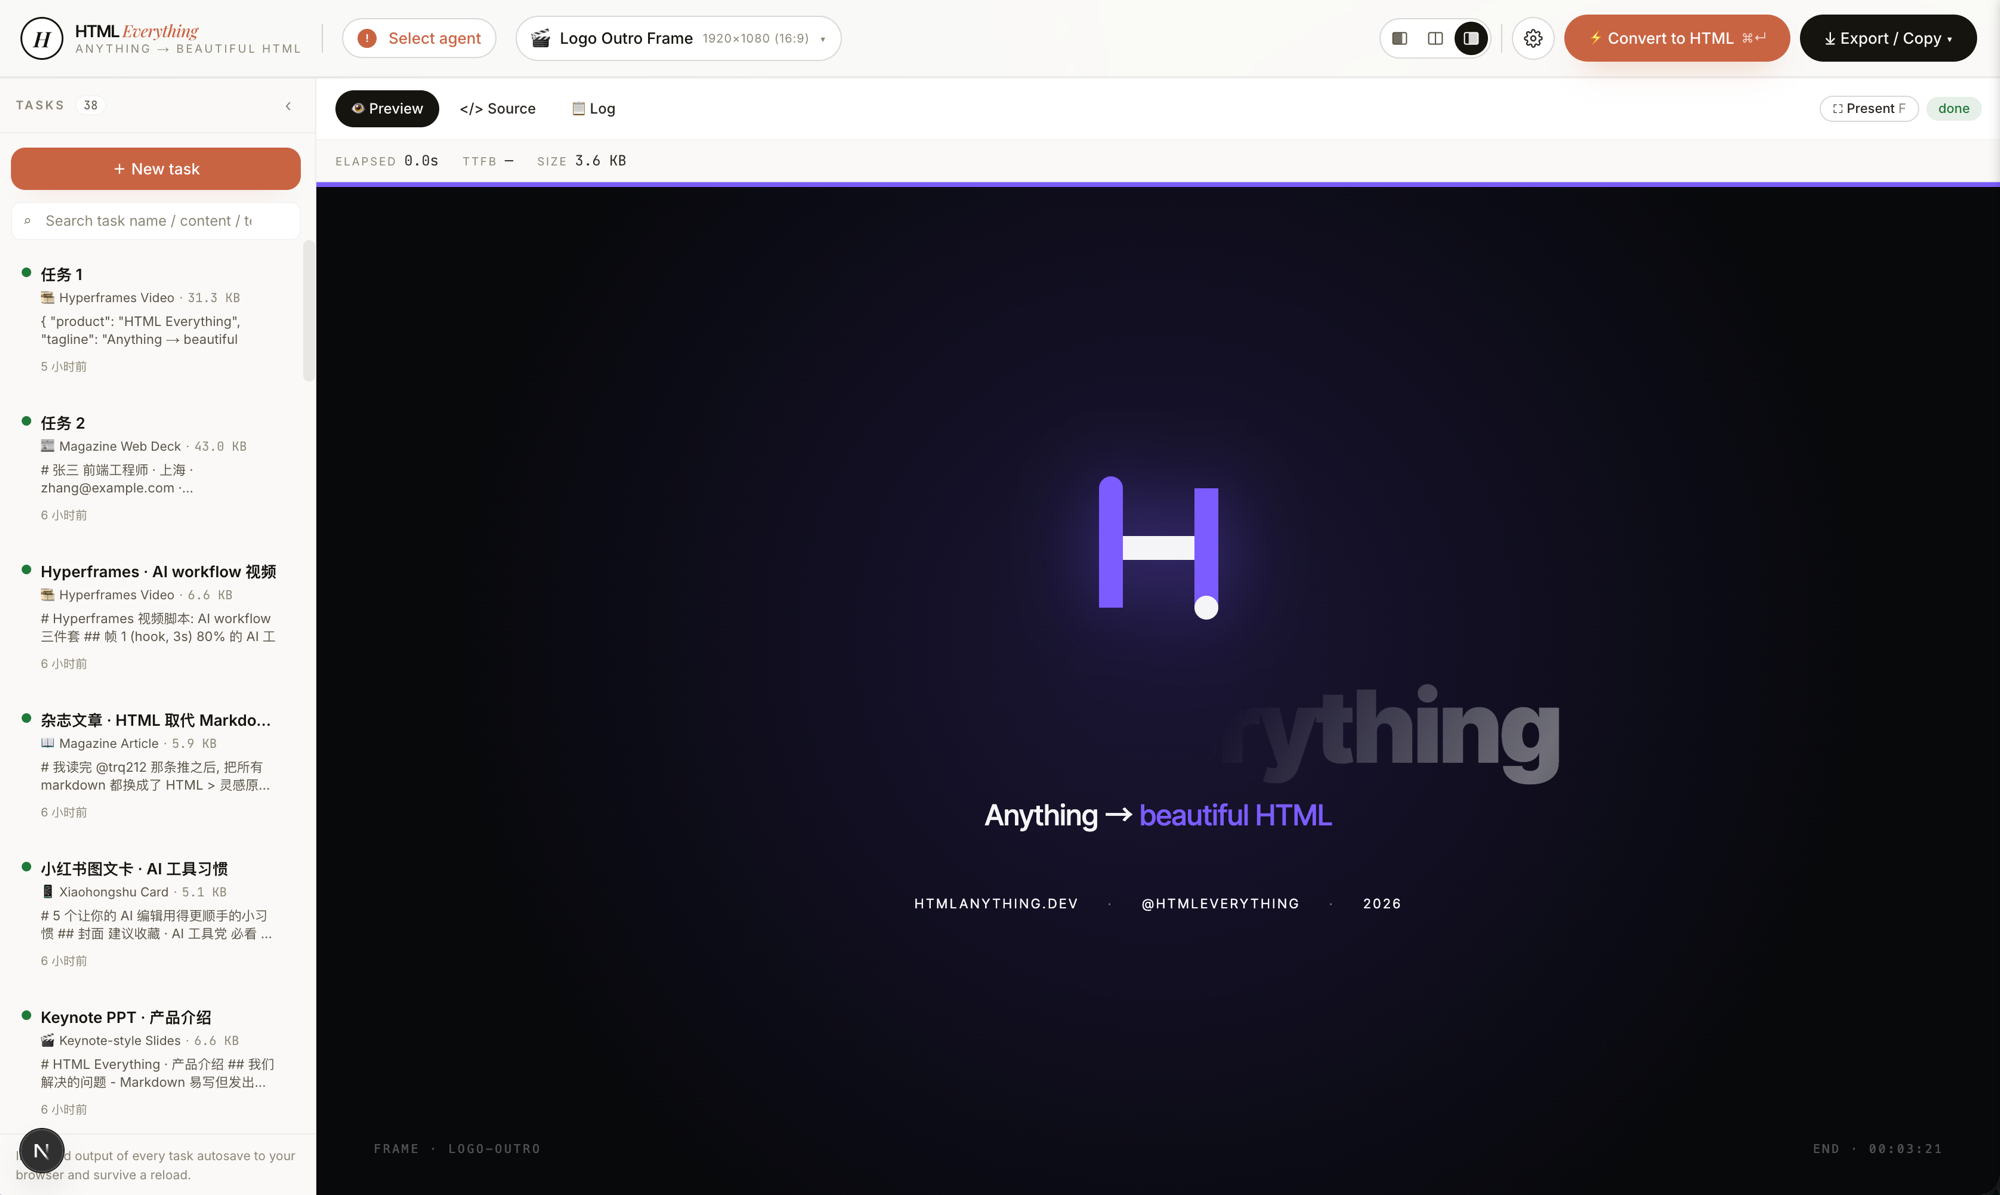Click the Hyperframes Video icon under AI workflow 视频
This screenshot has width=2000, height=1195.
pos(47,594)
